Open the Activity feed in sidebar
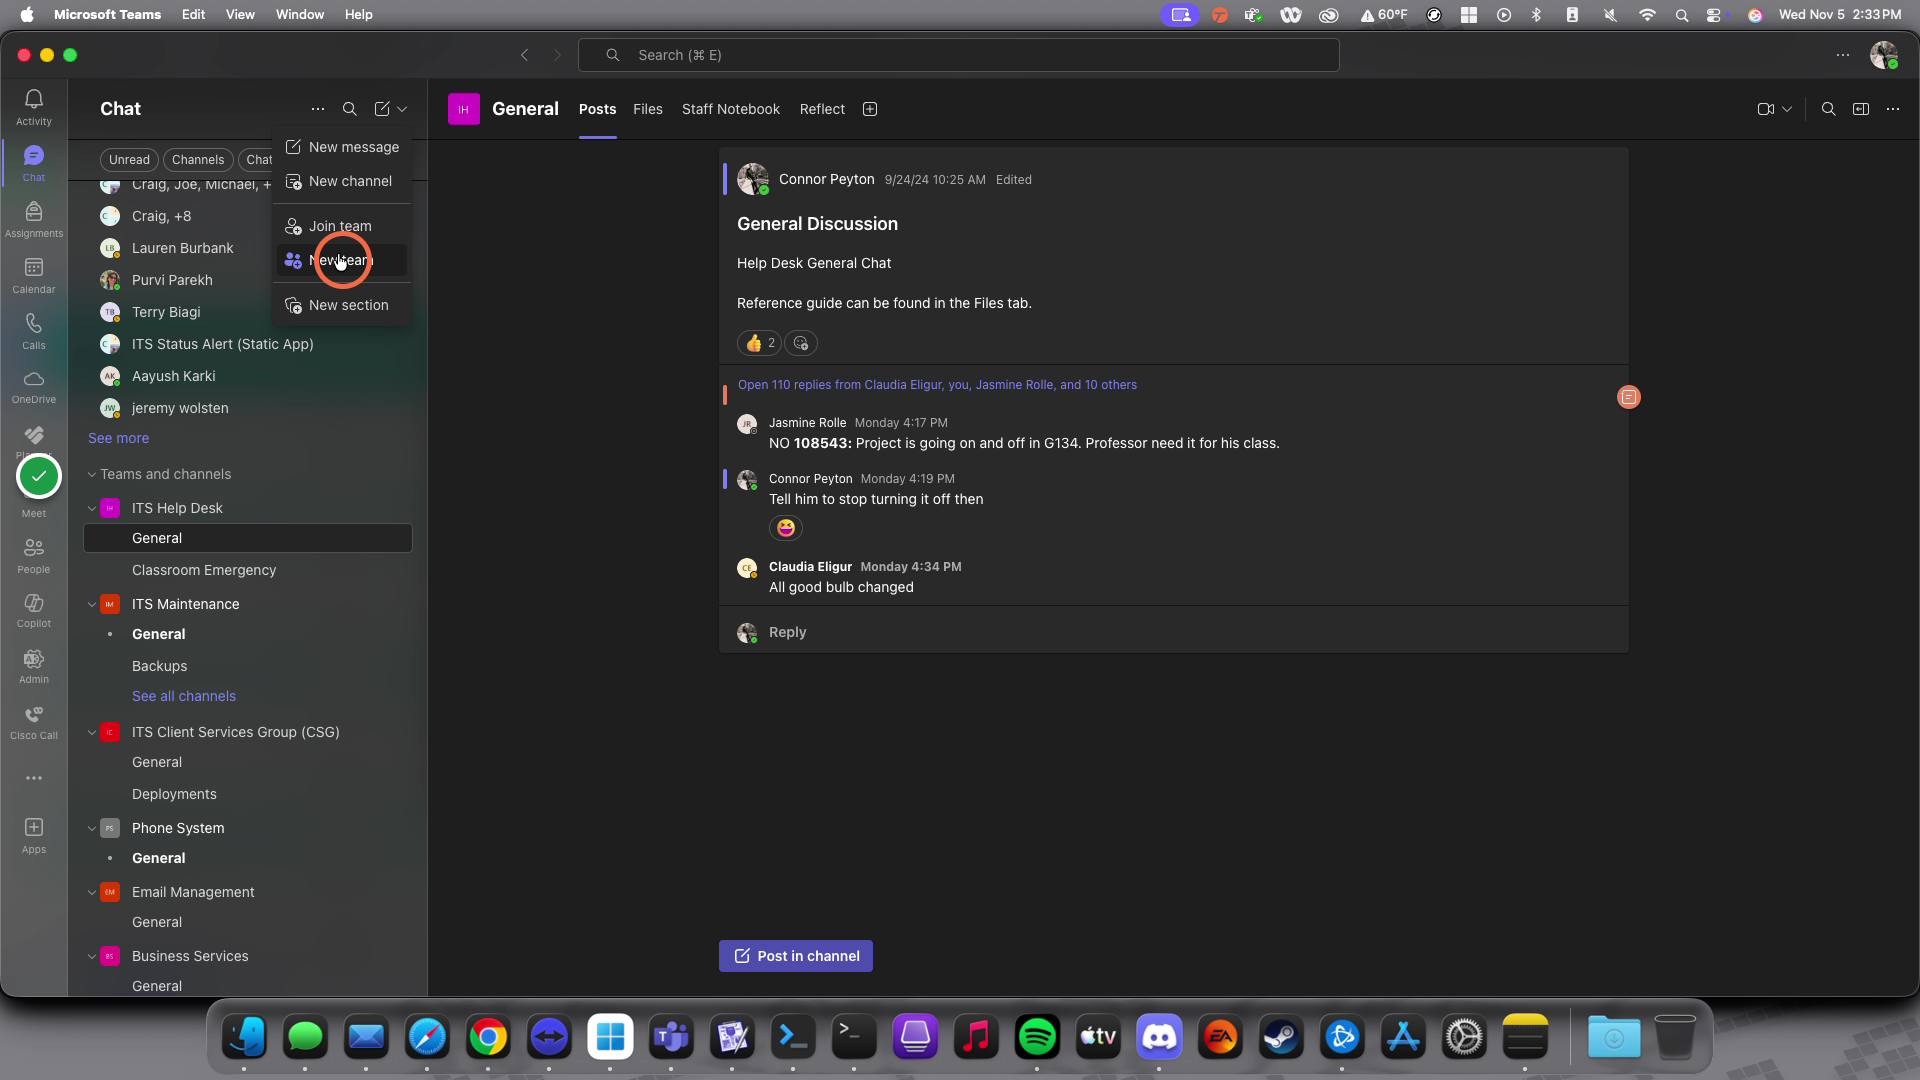Screen dimensions: 1920x1080 point(34,107)
